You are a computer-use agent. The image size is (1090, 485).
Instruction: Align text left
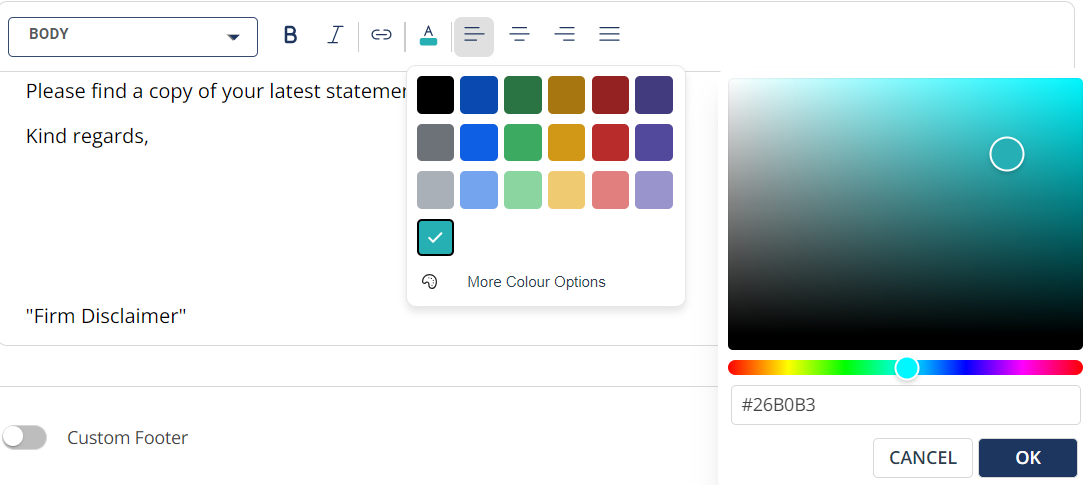pyautogui.click(x=474, y=35)
